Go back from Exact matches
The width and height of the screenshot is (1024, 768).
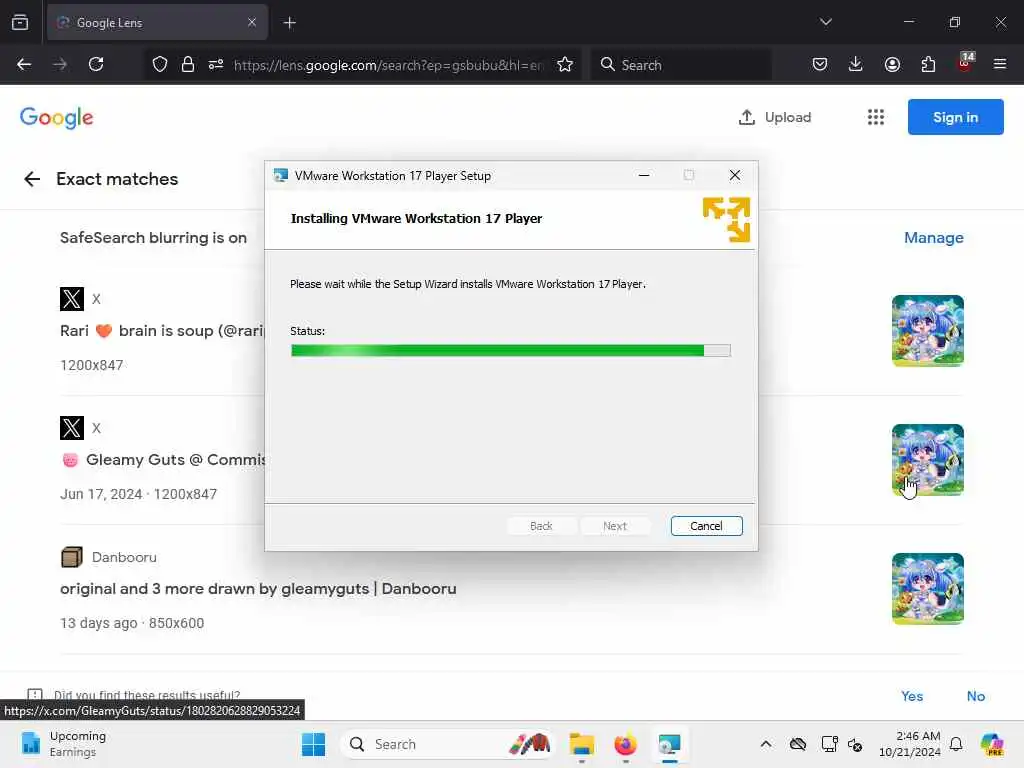(x=32, y=179)
